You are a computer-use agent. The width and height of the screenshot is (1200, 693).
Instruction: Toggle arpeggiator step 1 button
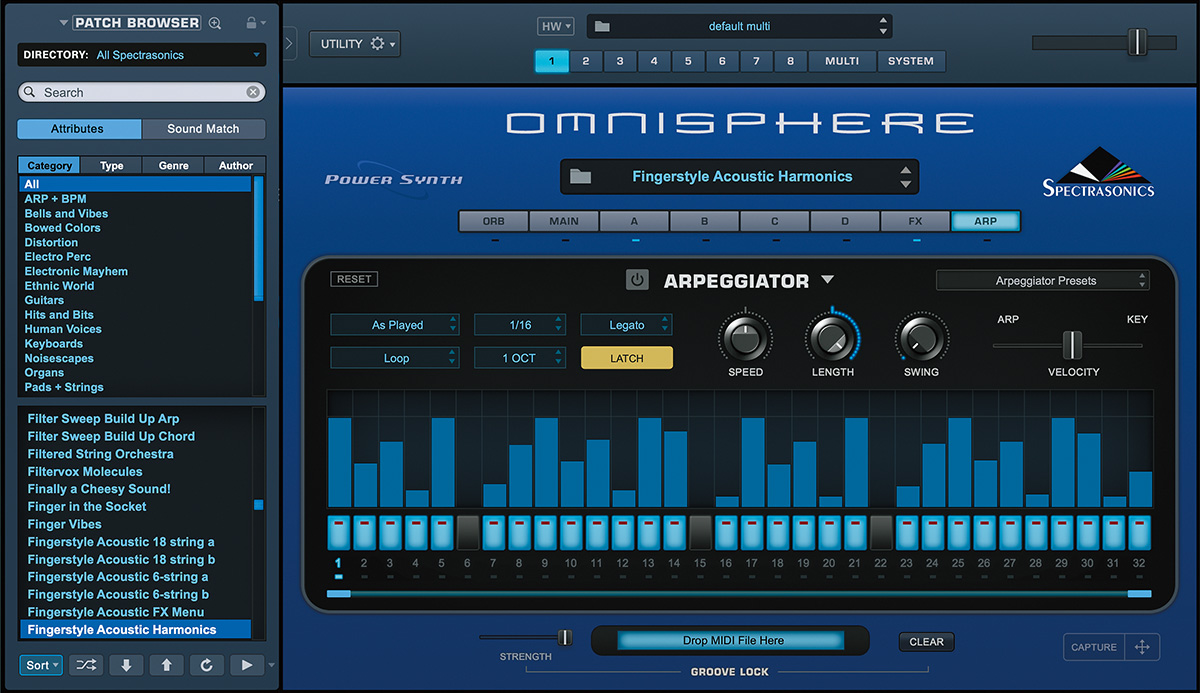[x=338, y=532]
